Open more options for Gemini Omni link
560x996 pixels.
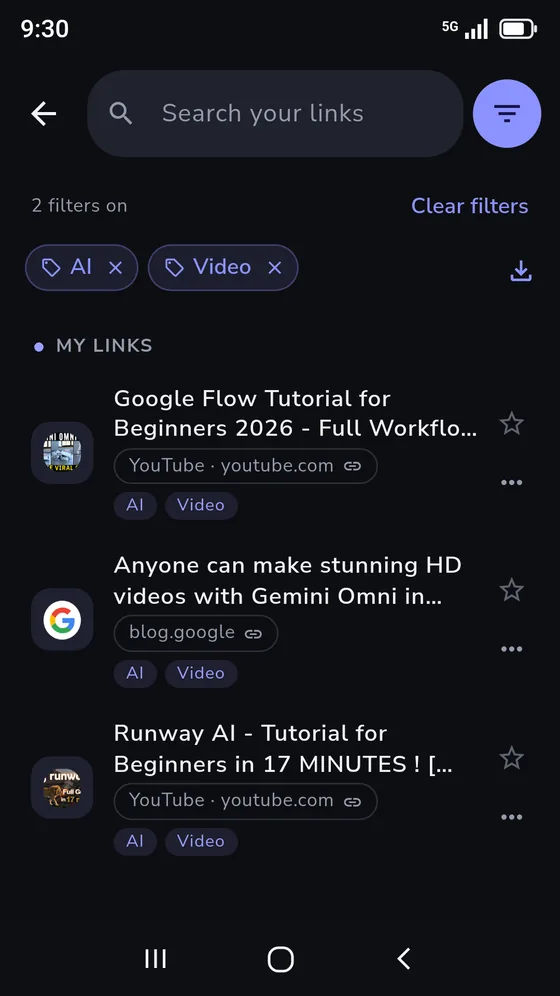pos(511,649)
